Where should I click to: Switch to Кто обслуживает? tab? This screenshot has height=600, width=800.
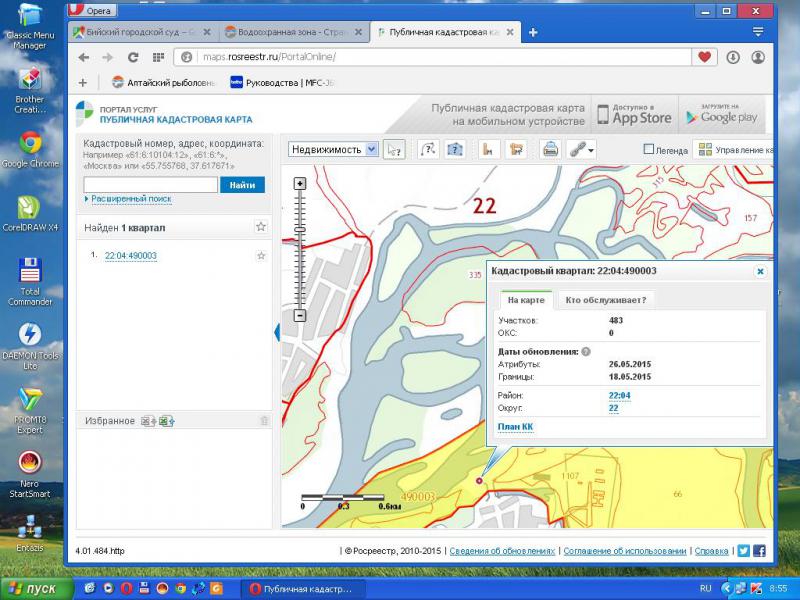(x=606, y=299)
